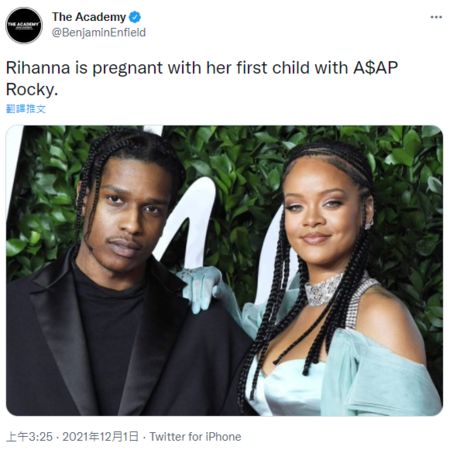Open The Academy profile avatar
Viewport: 453px width, 450px height.
point(24,25)
